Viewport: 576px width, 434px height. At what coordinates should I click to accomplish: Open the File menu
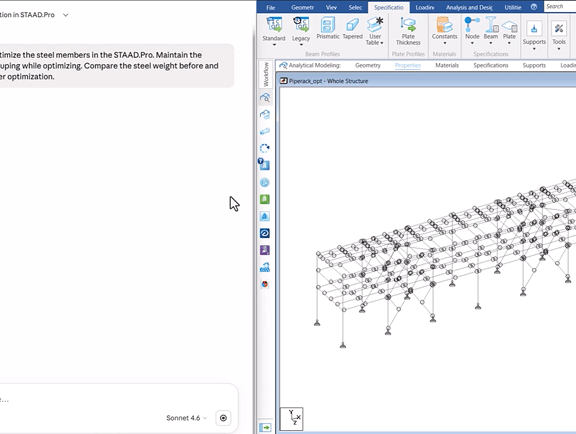271,7
